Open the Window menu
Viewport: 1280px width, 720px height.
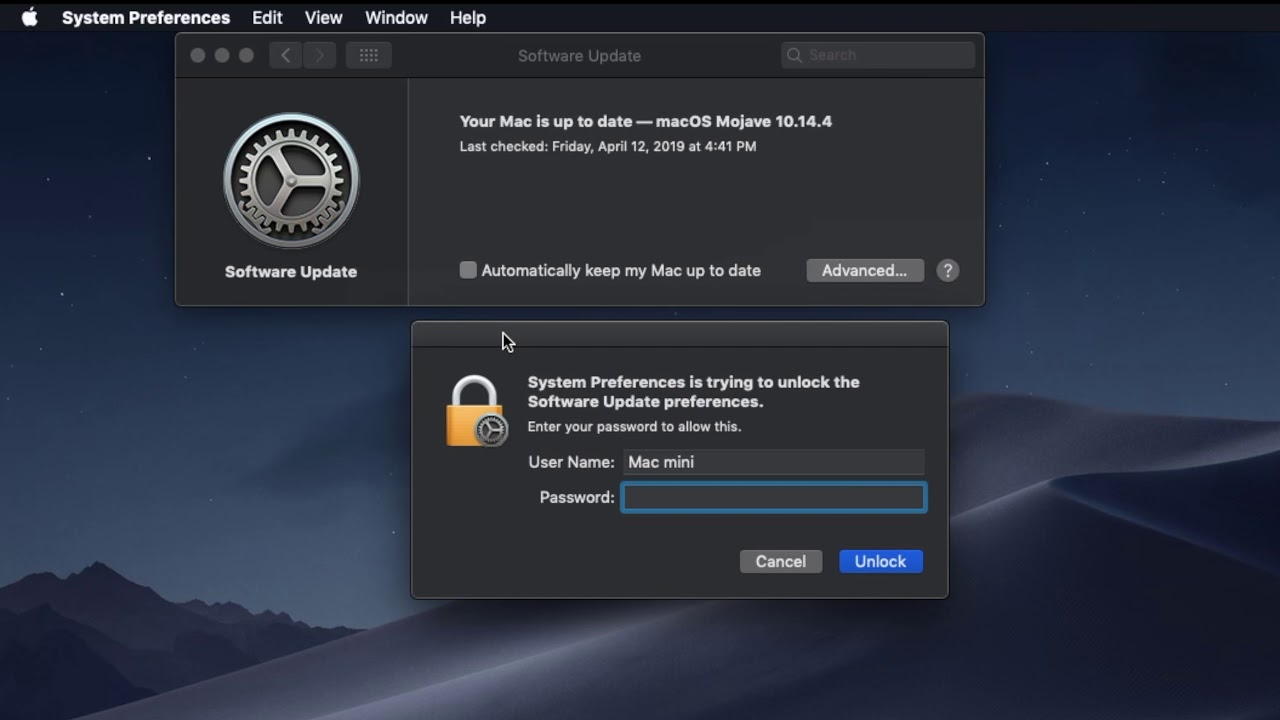[396, 17]
